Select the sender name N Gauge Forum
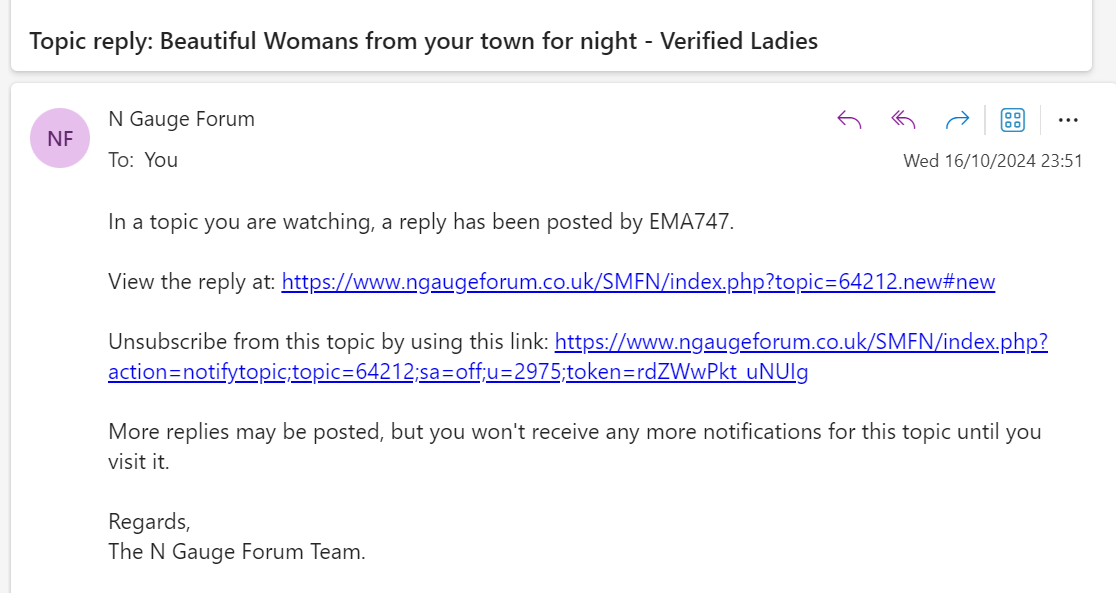This screenshot has width=1116, height=593. click(181, 119)
